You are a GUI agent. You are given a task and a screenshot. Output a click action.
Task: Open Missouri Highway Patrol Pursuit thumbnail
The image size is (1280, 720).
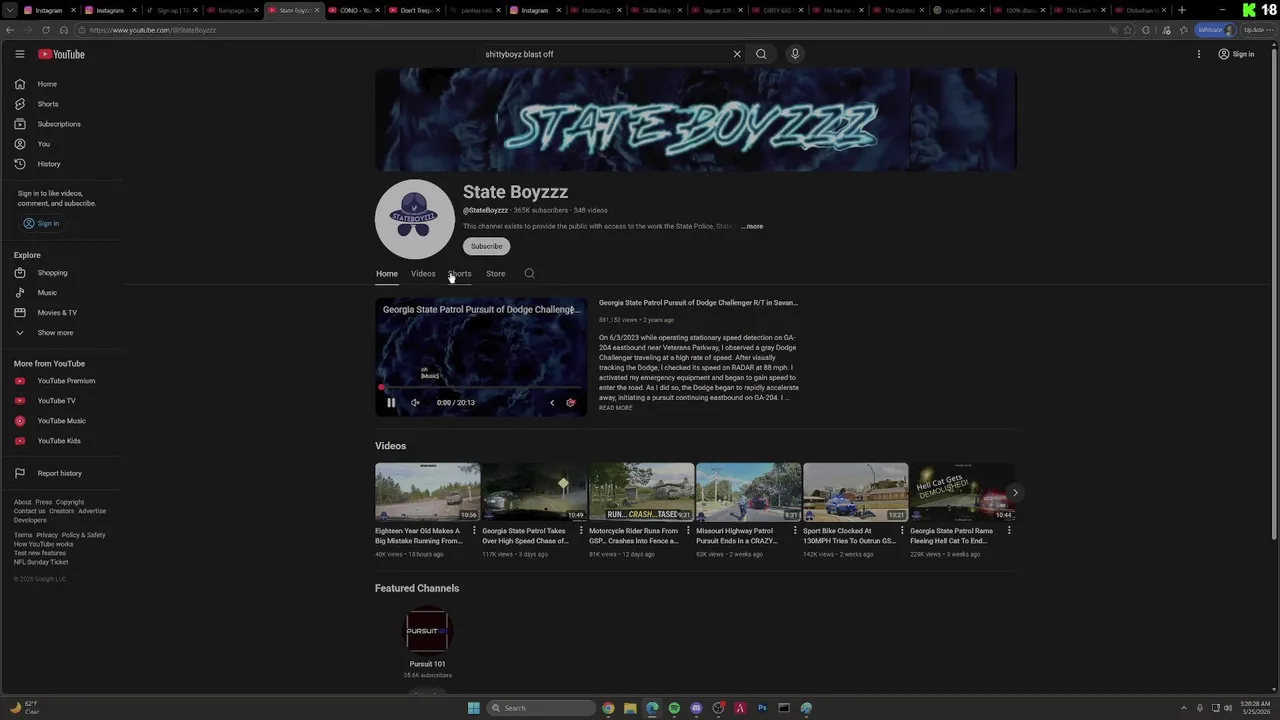coord(748,491)
